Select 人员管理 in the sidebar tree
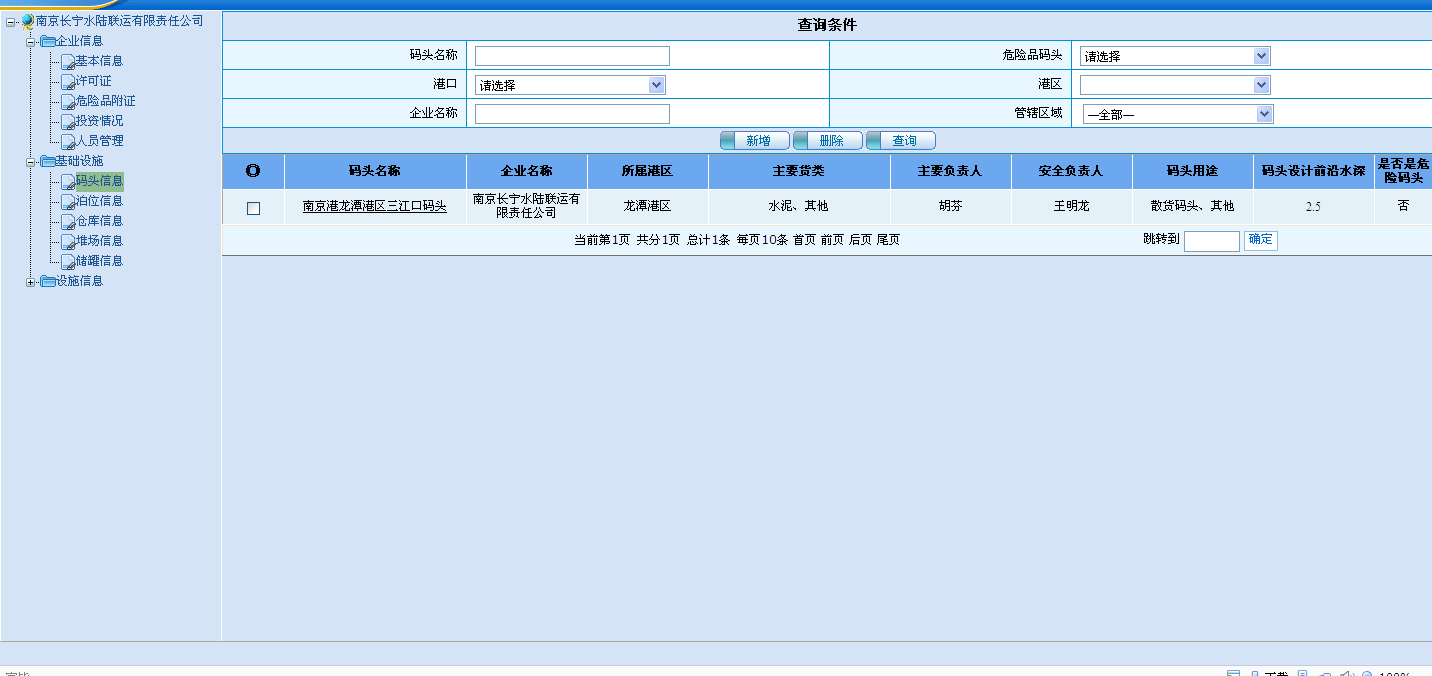Image resolution: width=1432 pixels, height=676 pixels. 99,141
